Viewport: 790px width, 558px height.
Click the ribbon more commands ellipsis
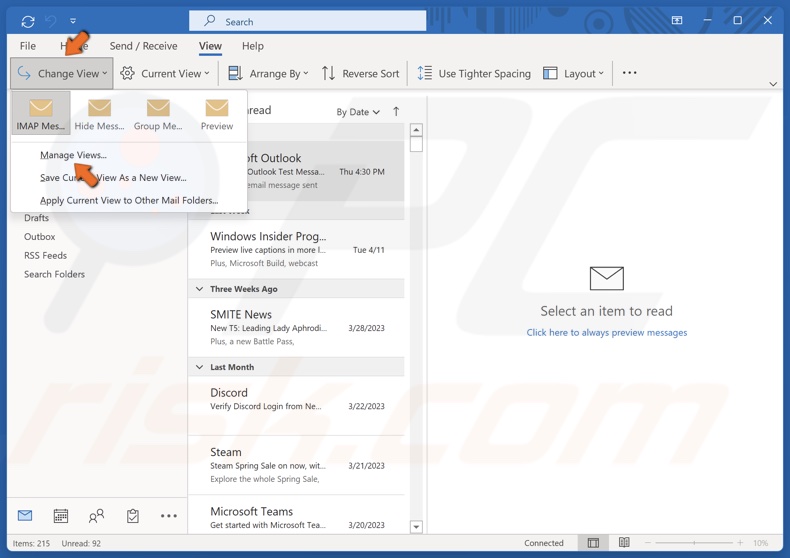[x=629, y=73]
